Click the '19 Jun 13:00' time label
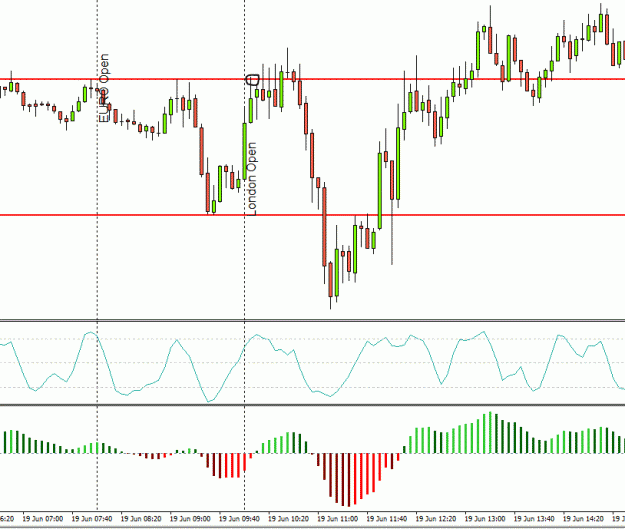The image size is (625, 529). point(485,519)
